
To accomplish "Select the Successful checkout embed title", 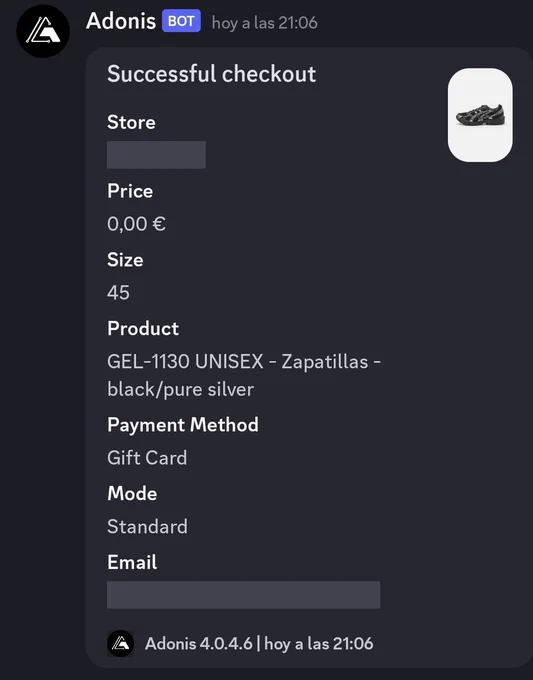I will coord(212,74).
